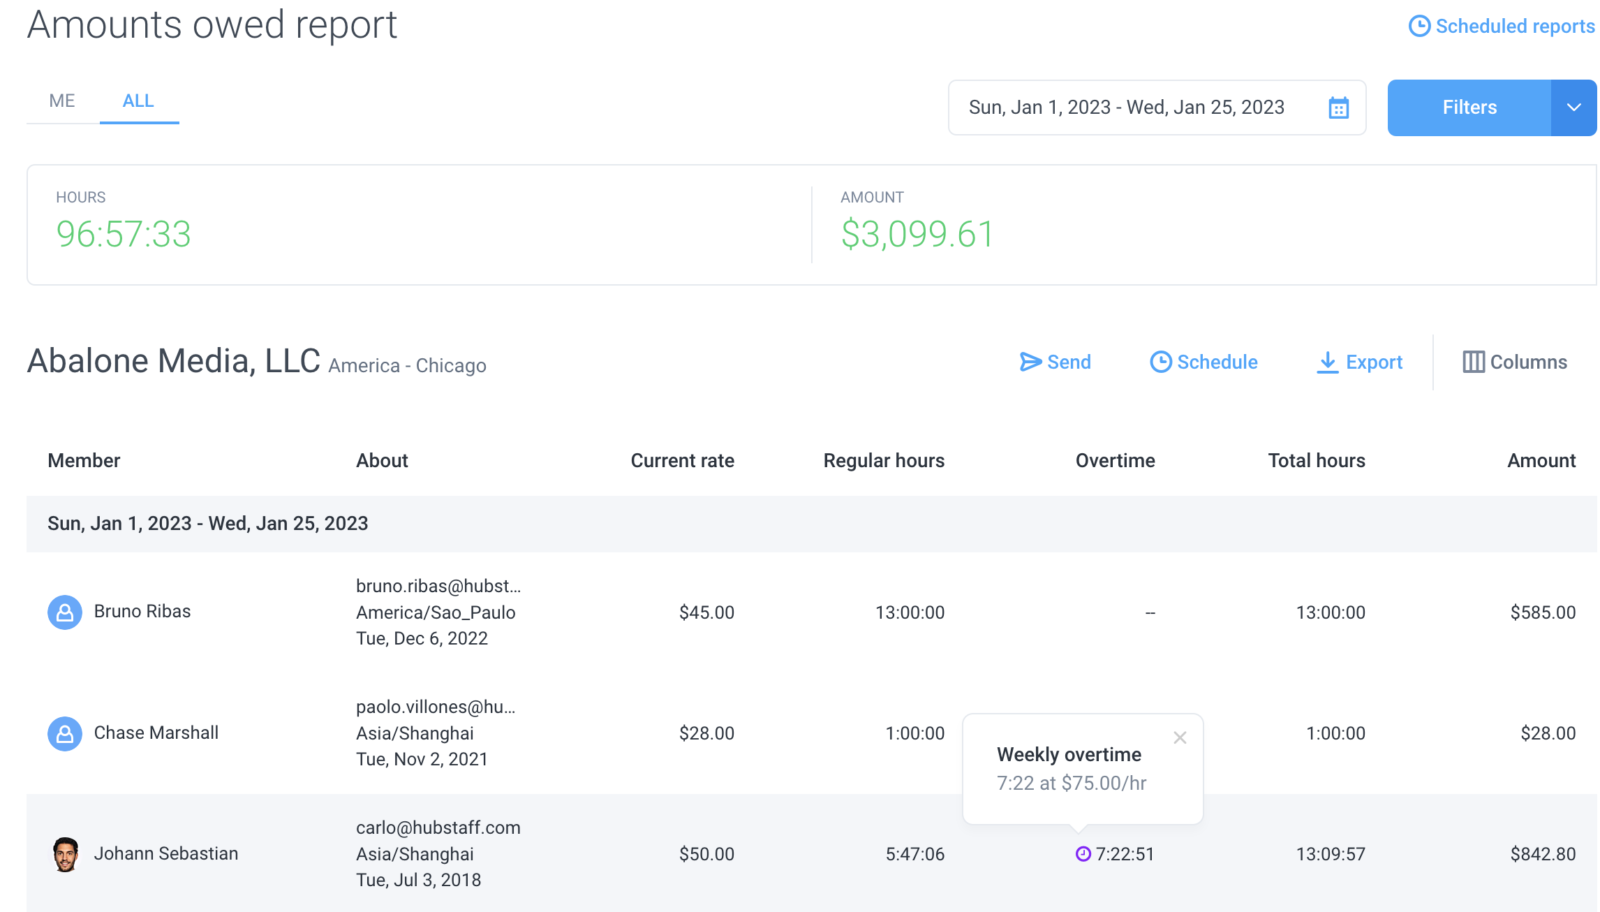Click Johann Sebastian profile photo

coord(65,854)
